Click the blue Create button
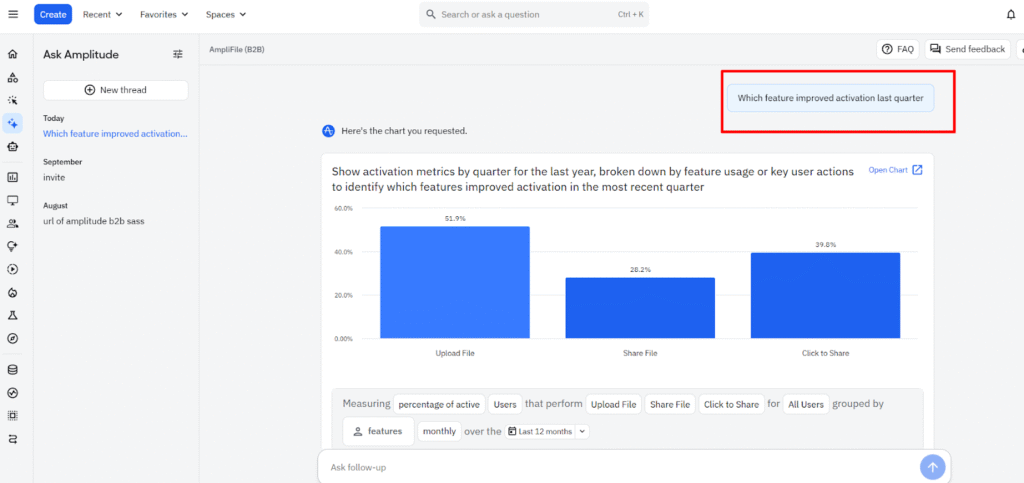The image size is (1024, 483). 53,15
